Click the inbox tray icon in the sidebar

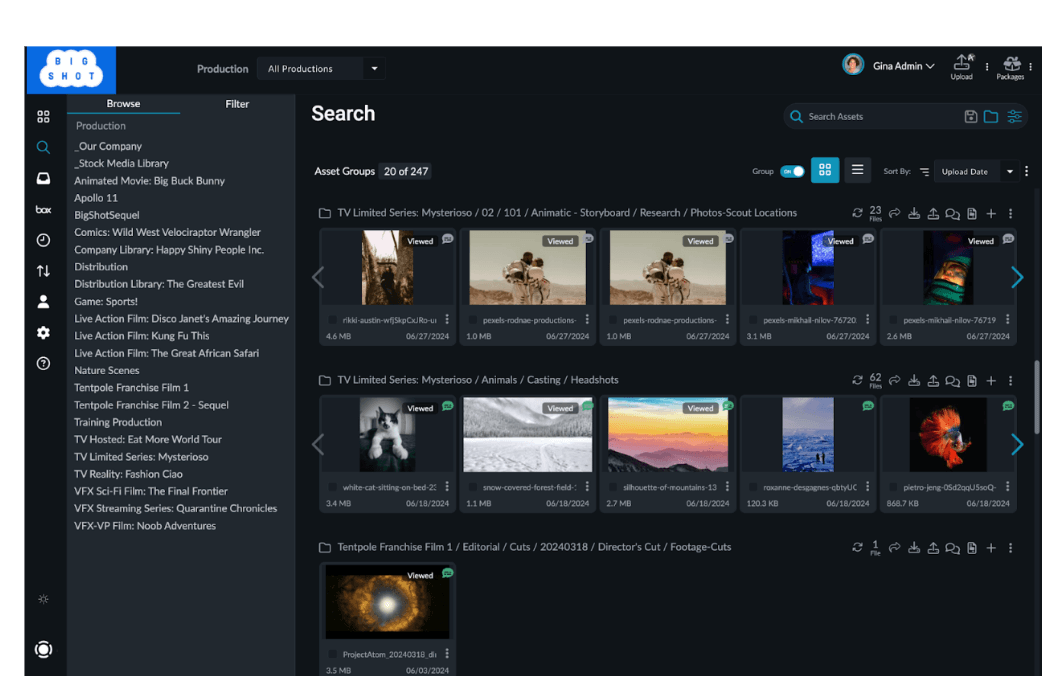43,179
